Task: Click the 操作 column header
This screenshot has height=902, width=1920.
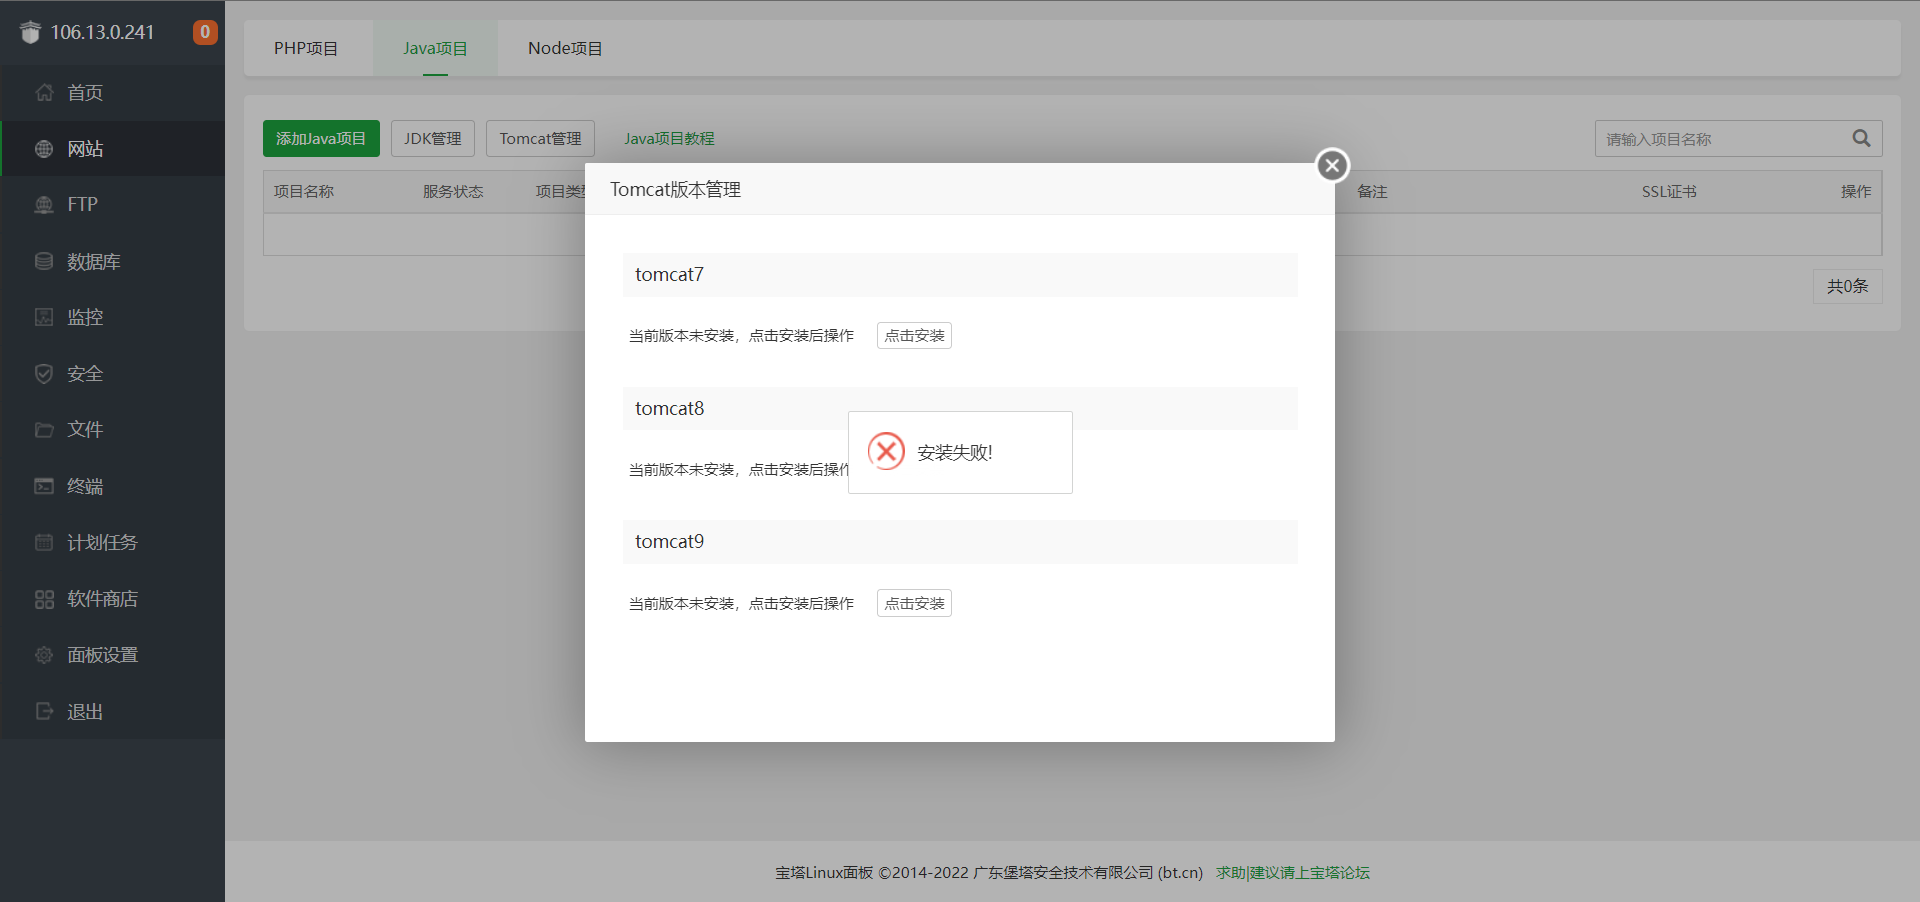Action: 1856,191
